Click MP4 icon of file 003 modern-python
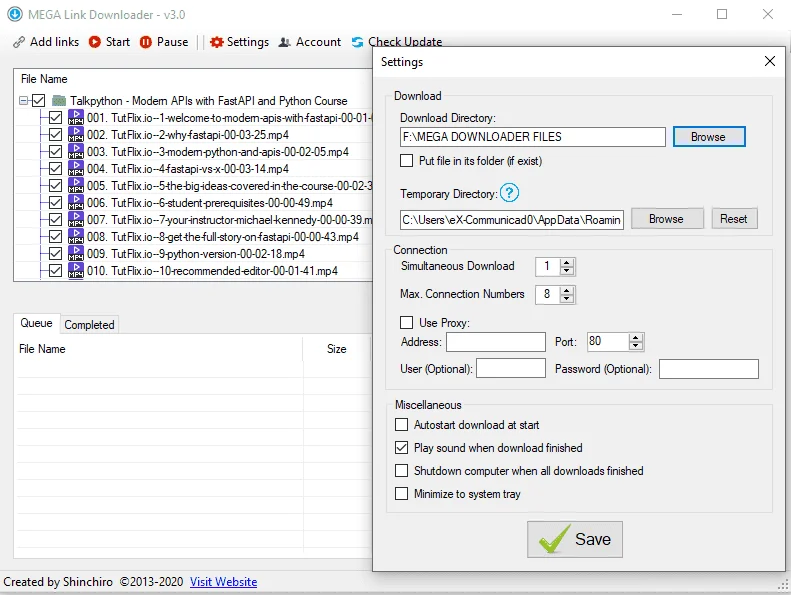Image resolution: width=791 pixels, height=595 pixels. (76, 151)
